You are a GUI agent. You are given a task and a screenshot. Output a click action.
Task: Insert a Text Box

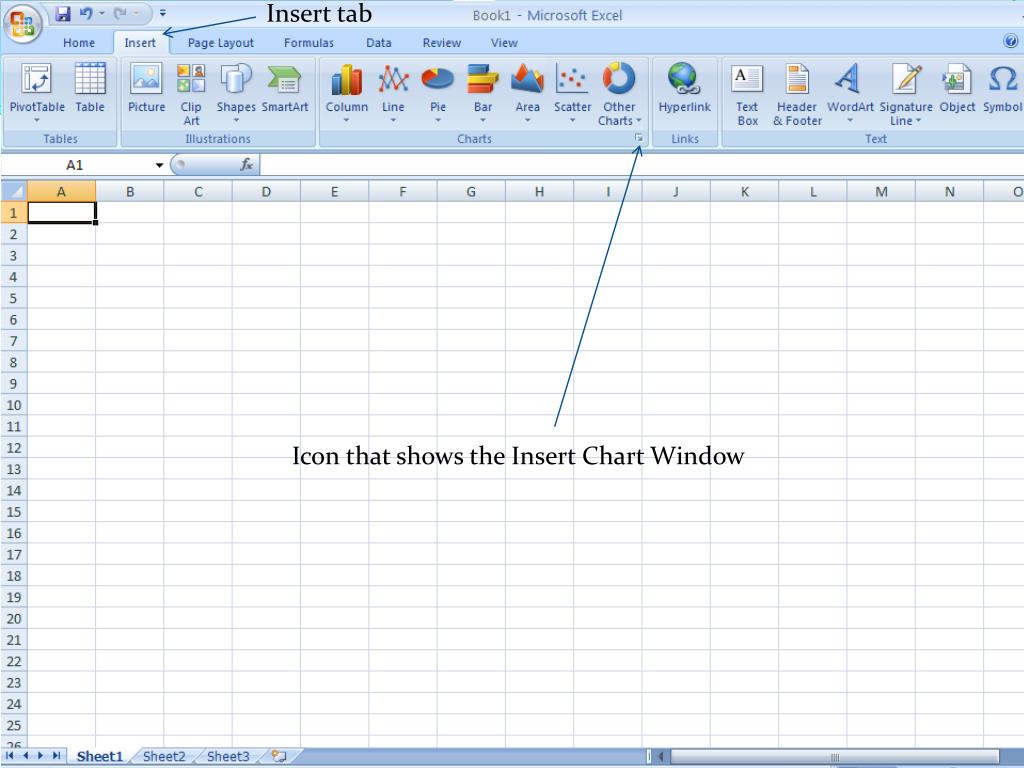pos(747,94)
